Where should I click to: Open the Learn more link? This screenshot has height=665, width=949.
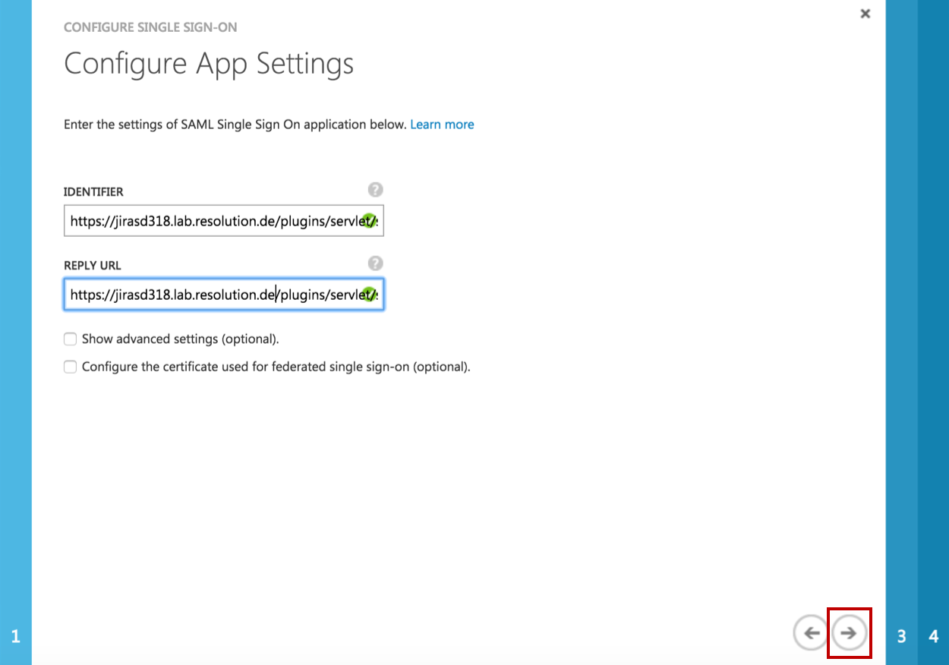[x=442, y=125]
